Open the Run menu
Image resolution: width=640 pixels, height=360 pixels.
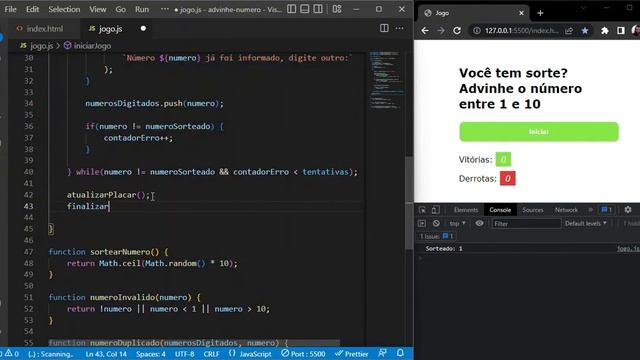tap(142, 9)
